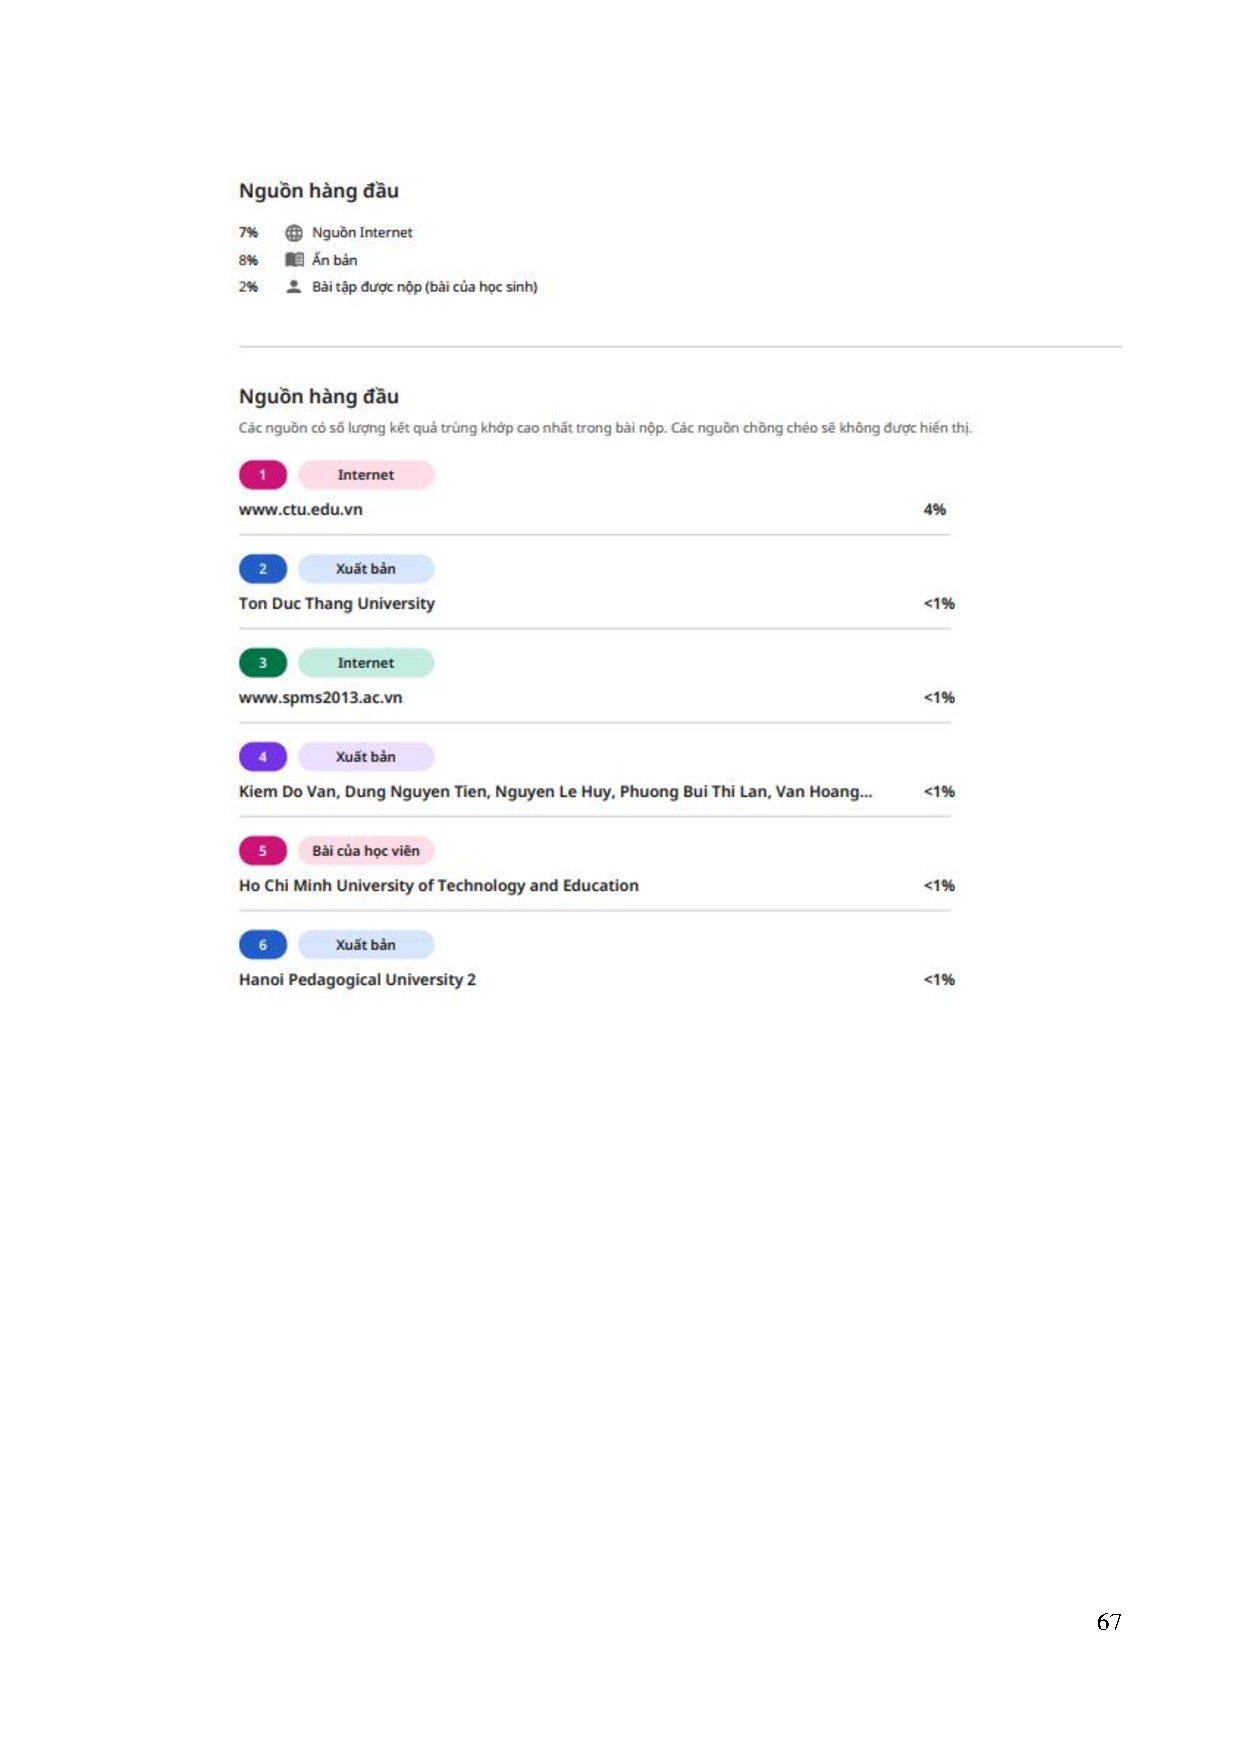1240x1754 pixels.
Task: Click the 4% match for ctu.edu.vn
Action: [x=935, y=510]
